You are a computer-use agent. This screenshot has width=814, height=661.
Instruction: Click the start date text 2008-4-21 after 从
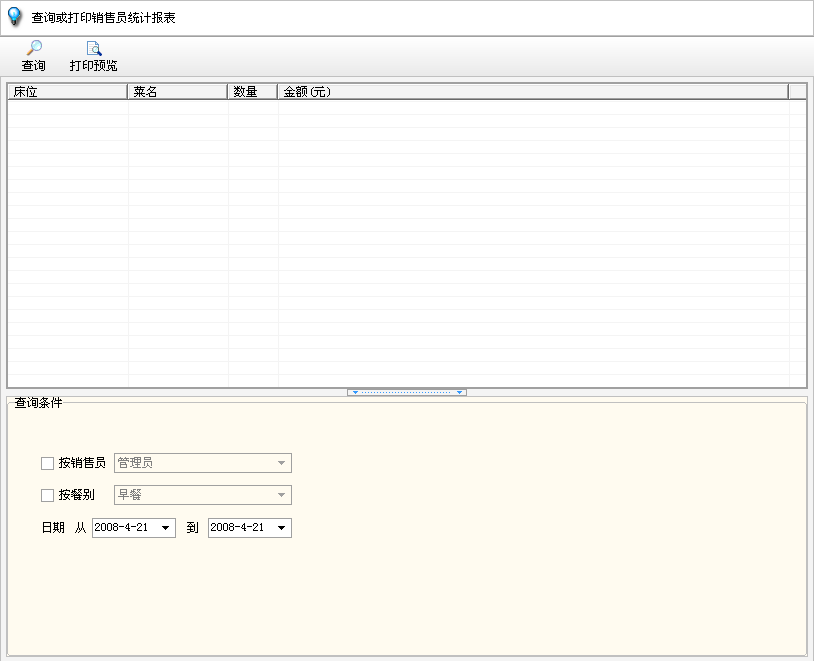pyautogui.click(x=122, y=528)
